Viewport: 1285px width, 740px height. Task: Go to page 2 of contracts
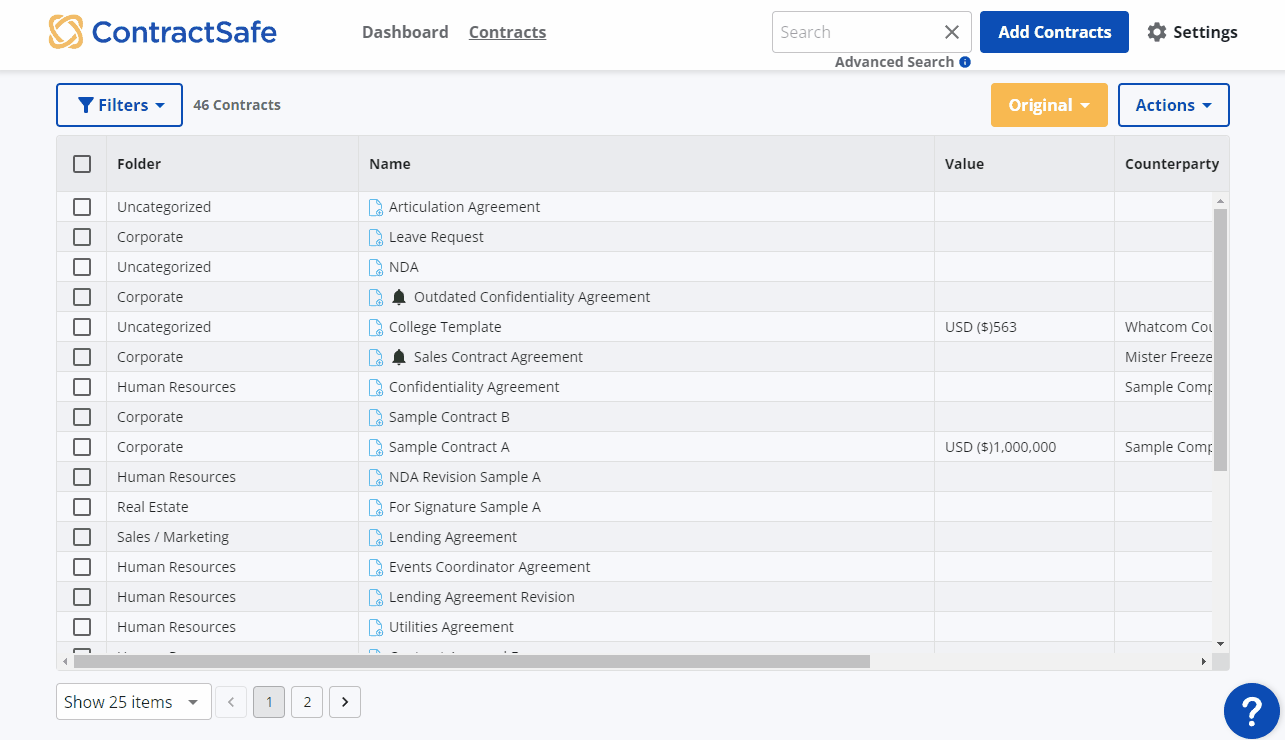(307, 702)
